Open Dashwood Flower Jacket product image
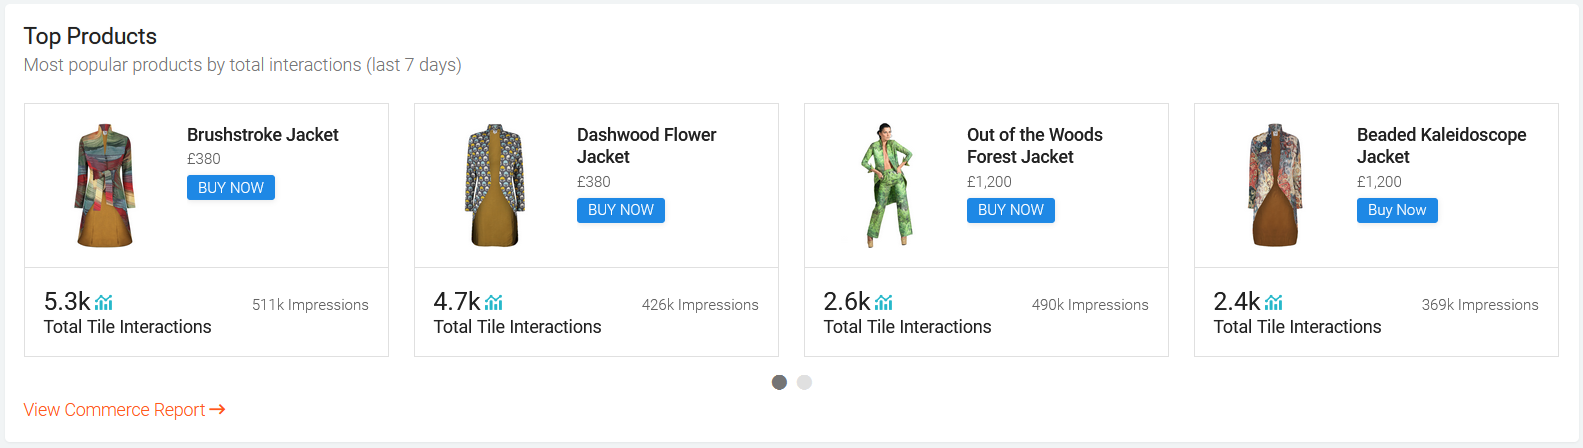Image resolution: width=1583 pixels, height=448 pixels. (x=495, y=186)
